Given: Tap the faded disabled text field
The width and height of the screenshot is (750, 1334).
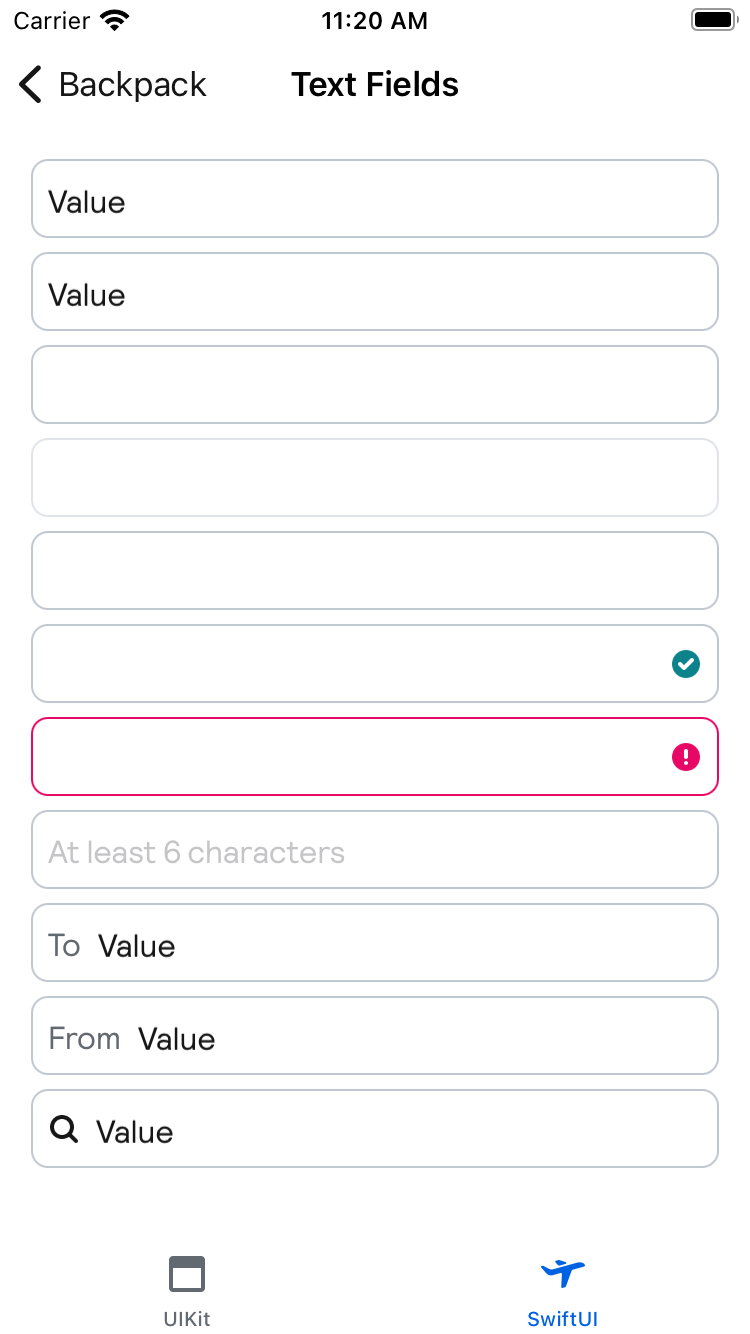Looking at the screenshot, I should pos(375,478).
